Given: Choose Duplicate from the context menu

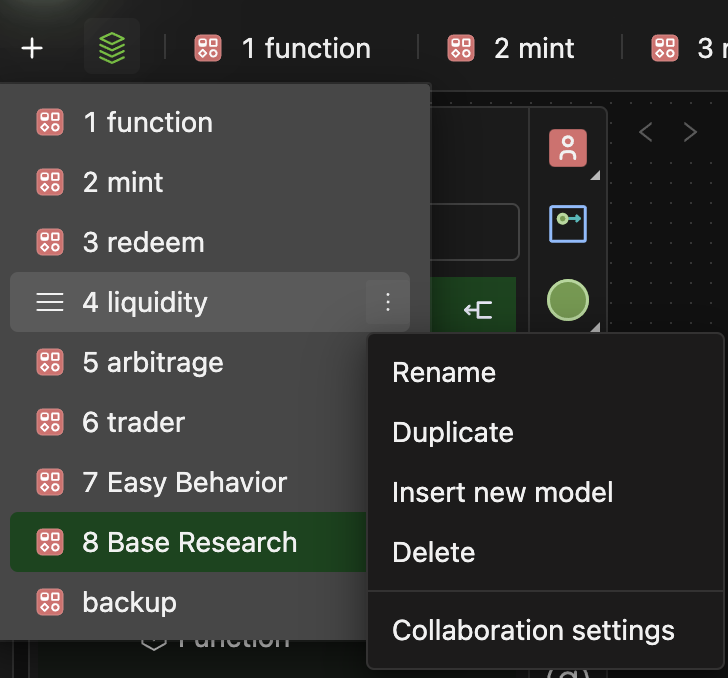Looking at the screenshot, I should pos(453,433).
